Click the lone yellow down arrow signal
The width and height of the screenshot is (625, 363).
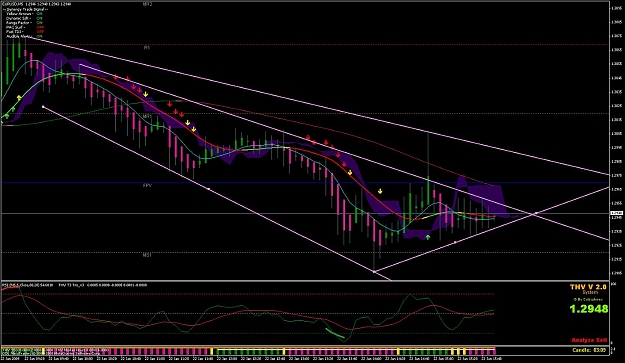[x=380, y=191]
